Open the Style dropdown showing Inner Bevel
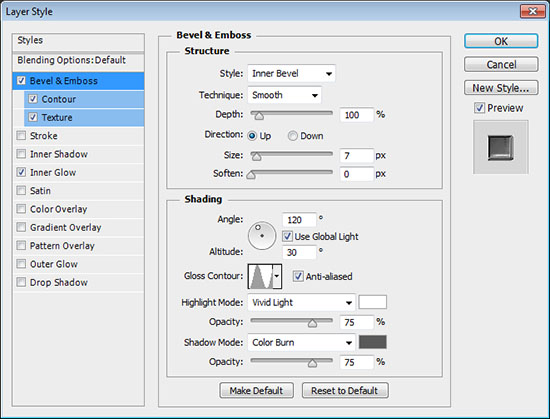Screen dimensions: 550x419 pyautogui.click(x=291, y=73)
